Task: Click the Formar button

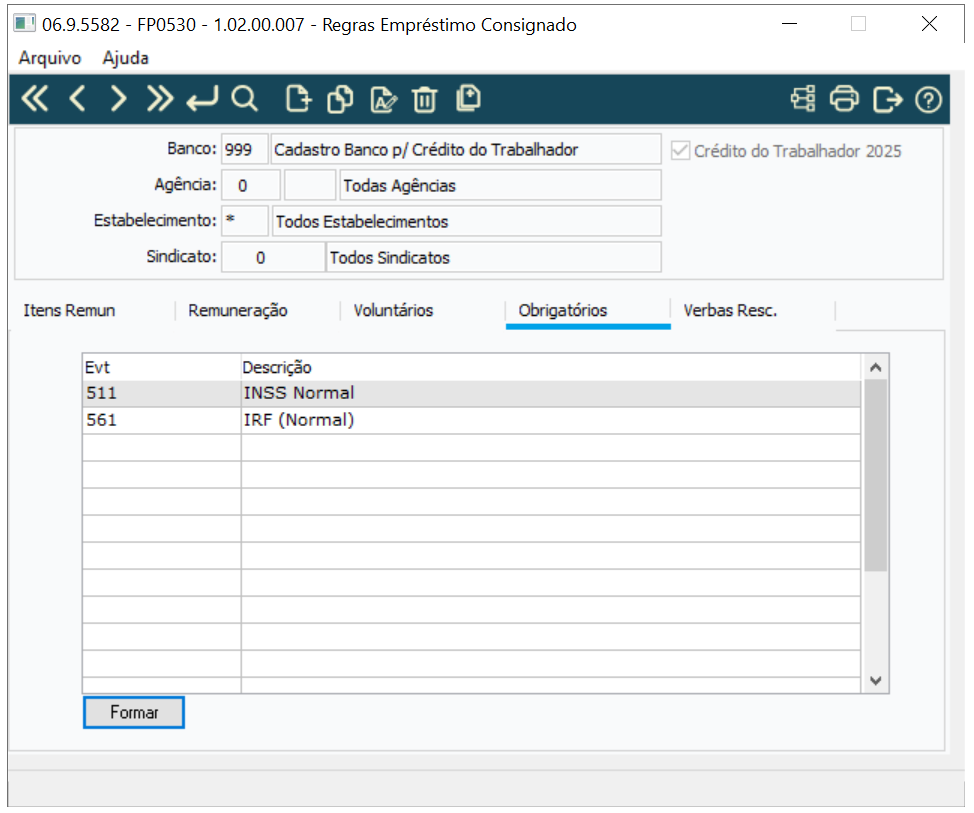Action: pos(134,712)
